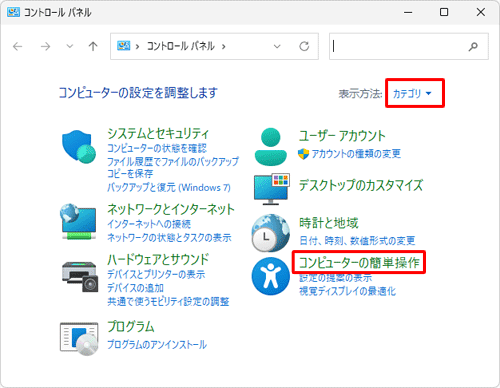Click the back arrow navigation button
This screenshot has width=500, height=388.
(18, 46)
